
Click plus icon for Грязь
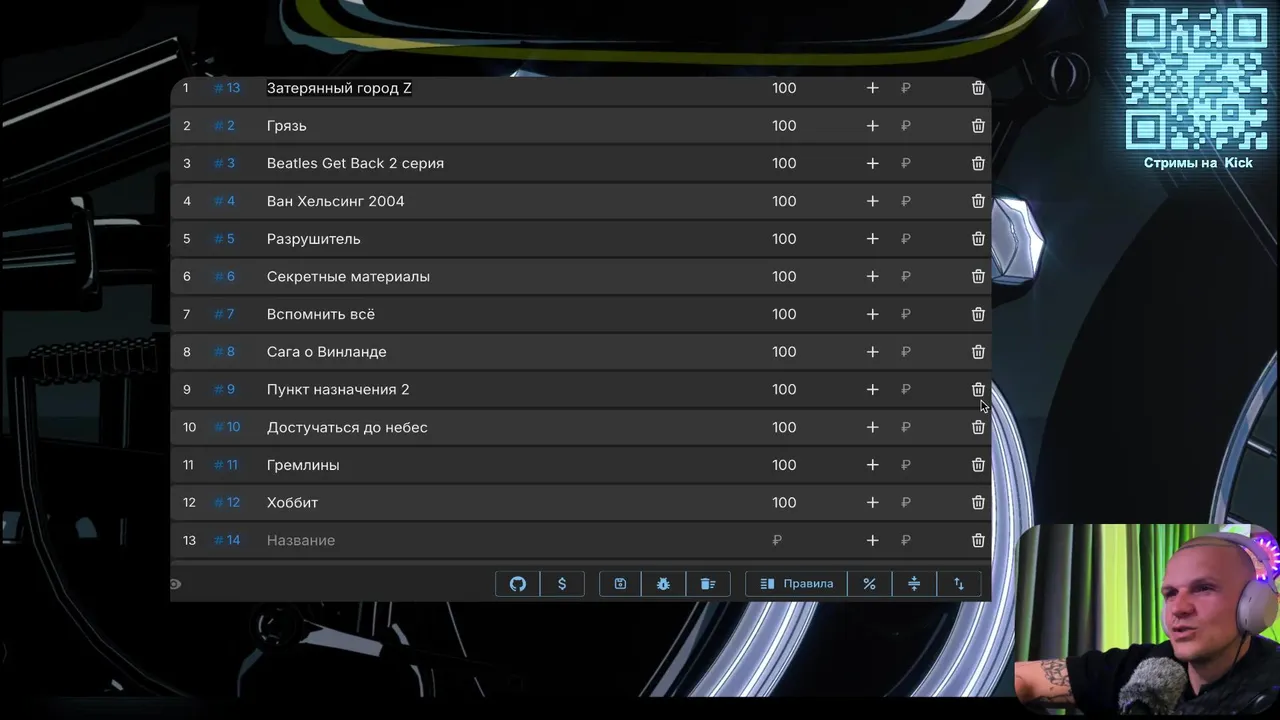872,126
